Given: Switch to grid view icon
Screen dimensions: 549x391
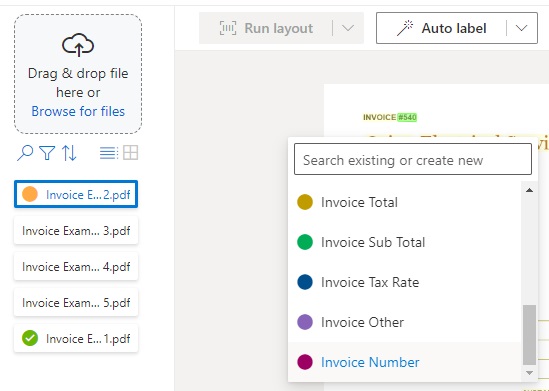Looking at the screenshot, I should (x=131, y=153).
